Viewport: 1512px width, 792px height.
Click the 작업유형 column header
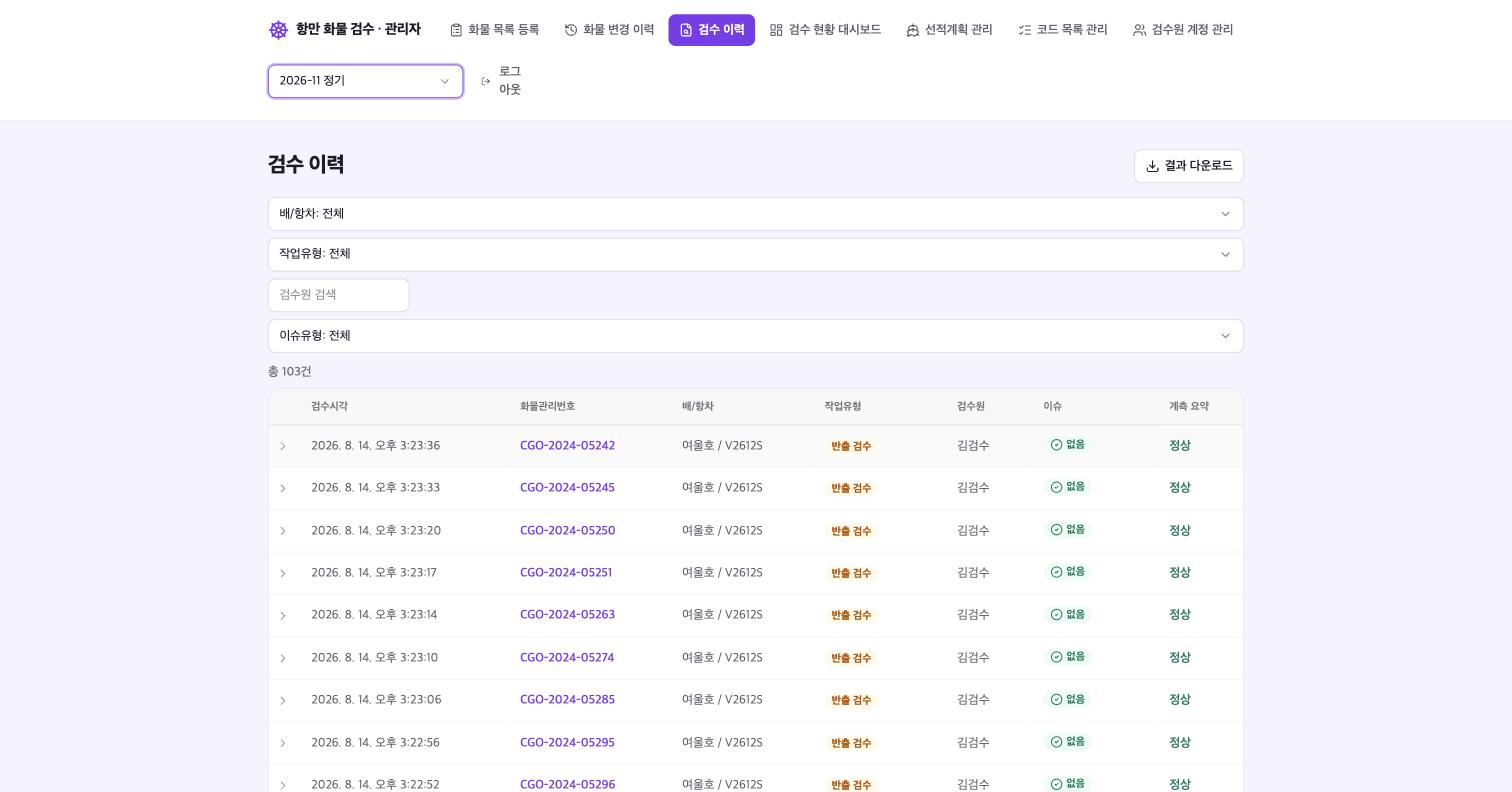[x=842, y=407]
